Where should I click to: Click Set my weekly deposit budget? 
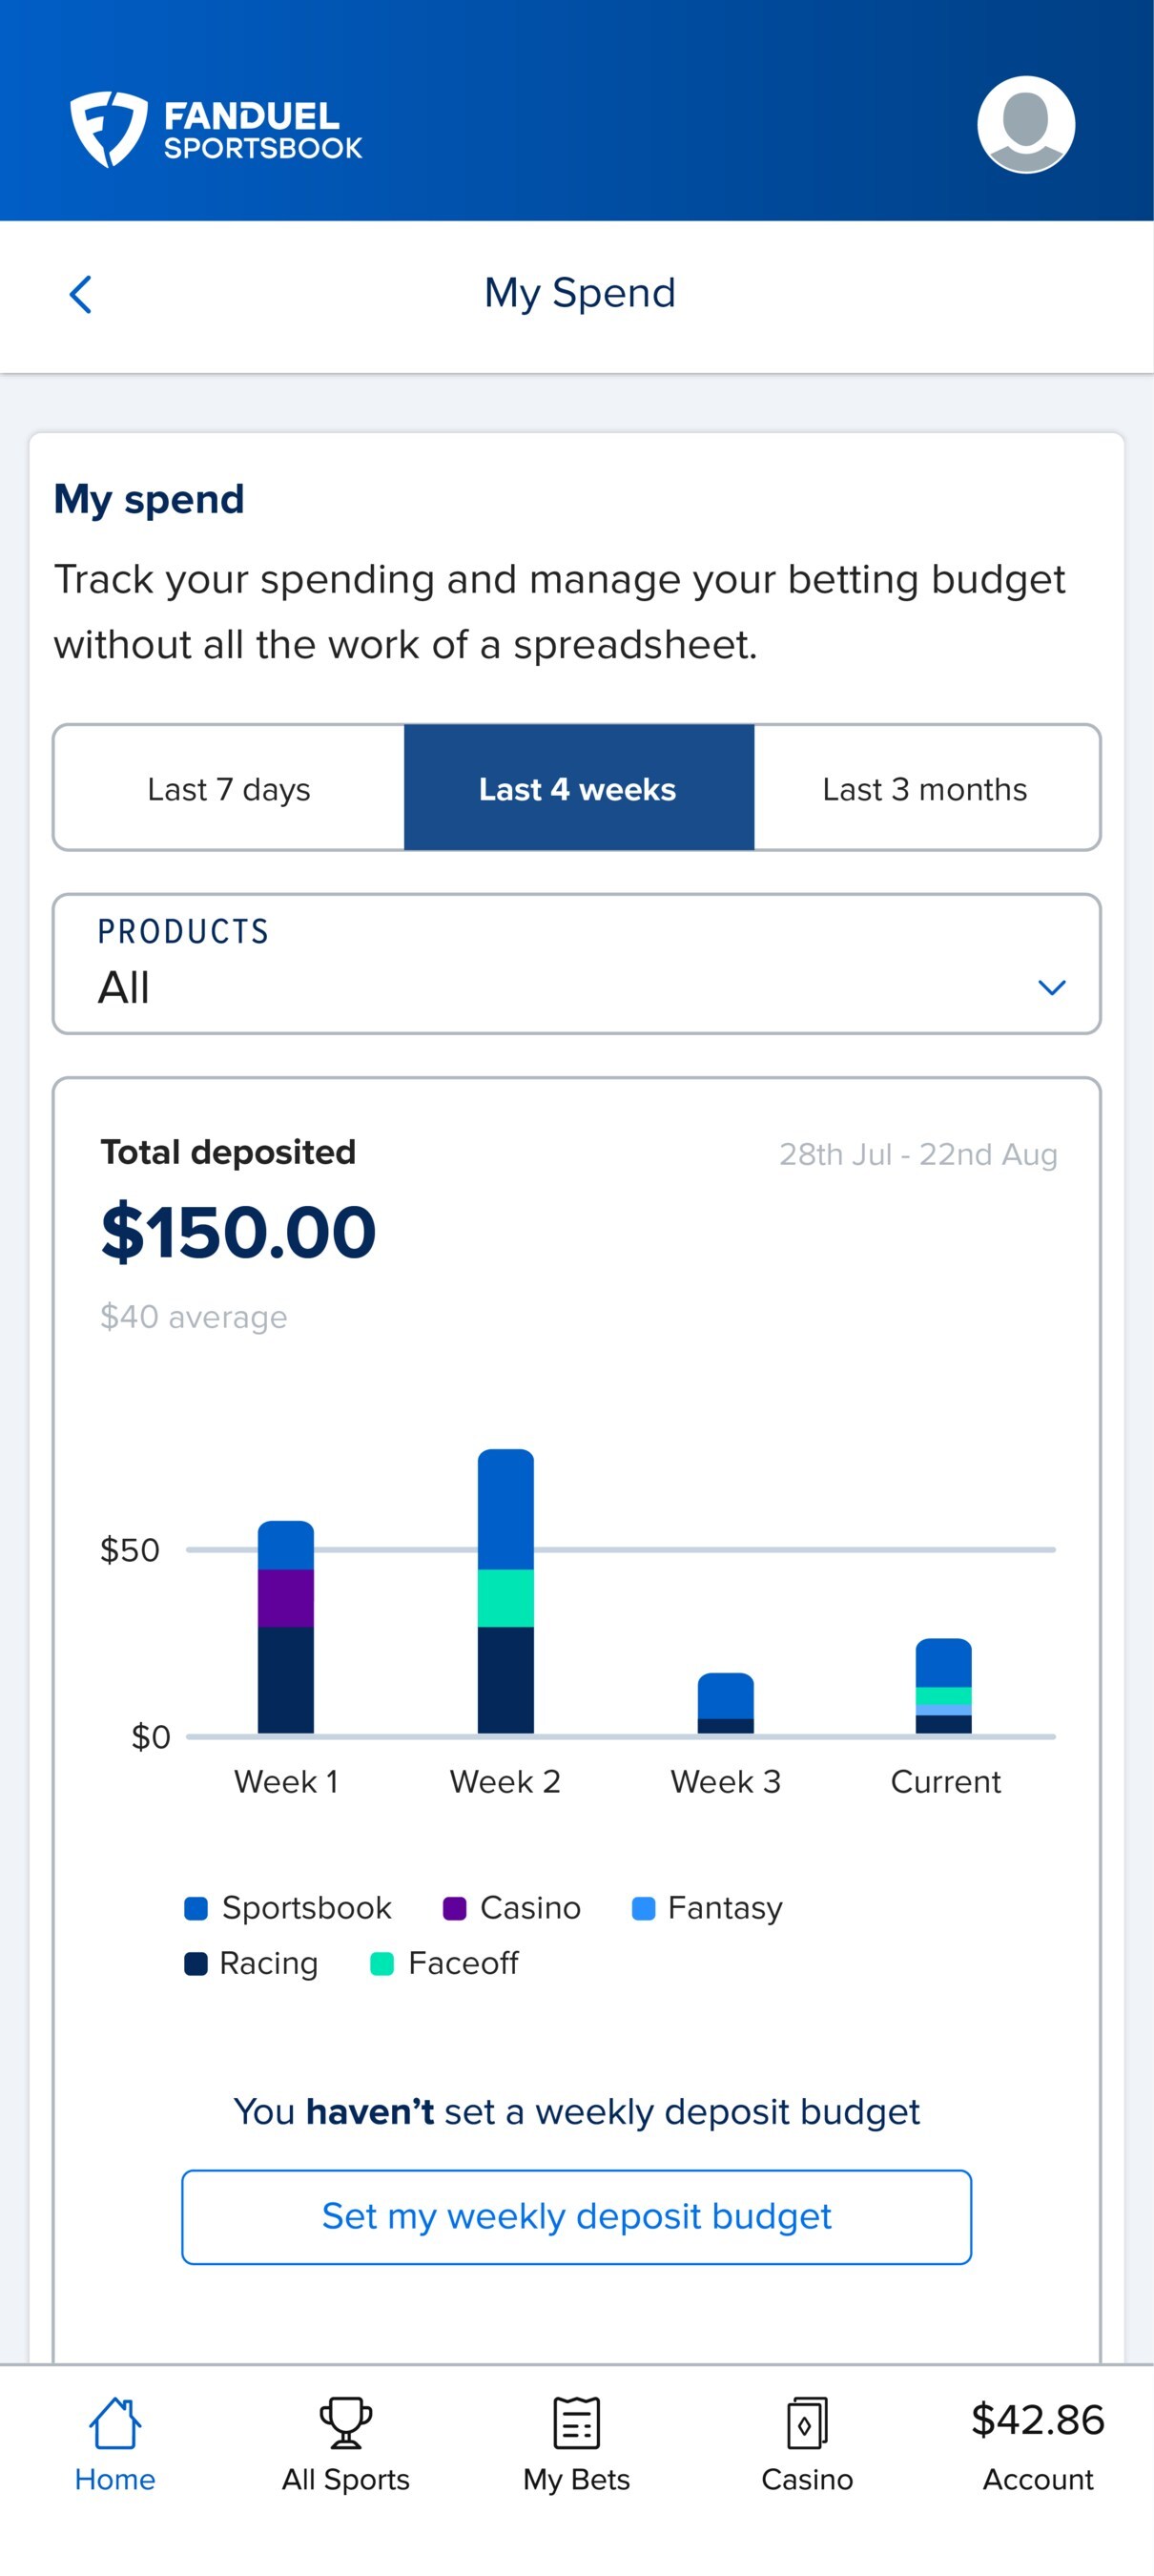[x=576, y=2217]
